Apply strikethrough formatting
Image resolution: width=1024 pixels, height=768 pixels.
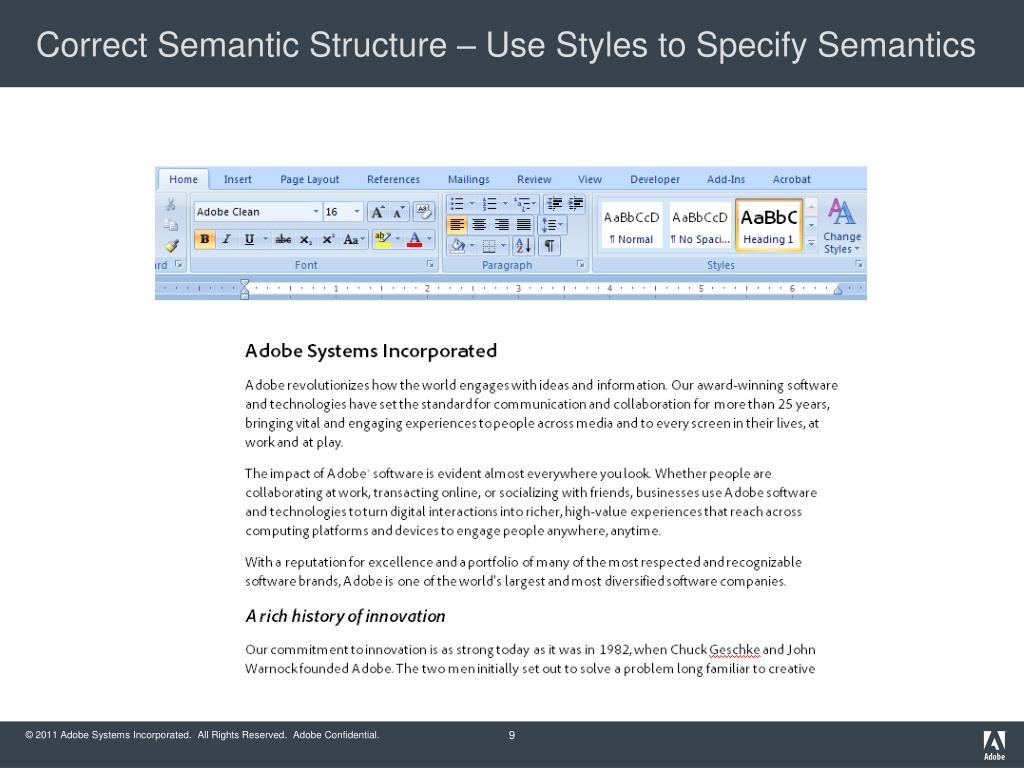[283, 240]
